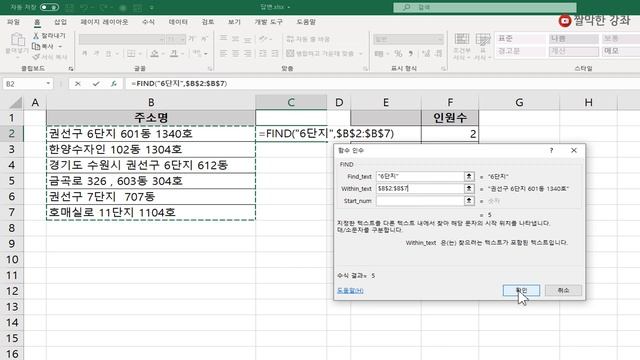
Task: Toggle italic formatting in font group
Action: tap(97, 53)
